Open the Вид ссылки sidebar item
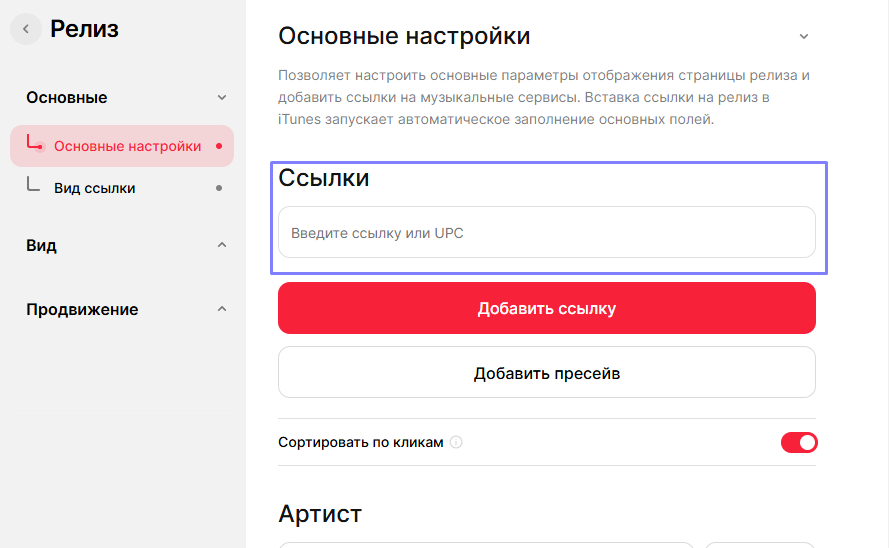Screen dimensions: 889x548 point(95,188)
